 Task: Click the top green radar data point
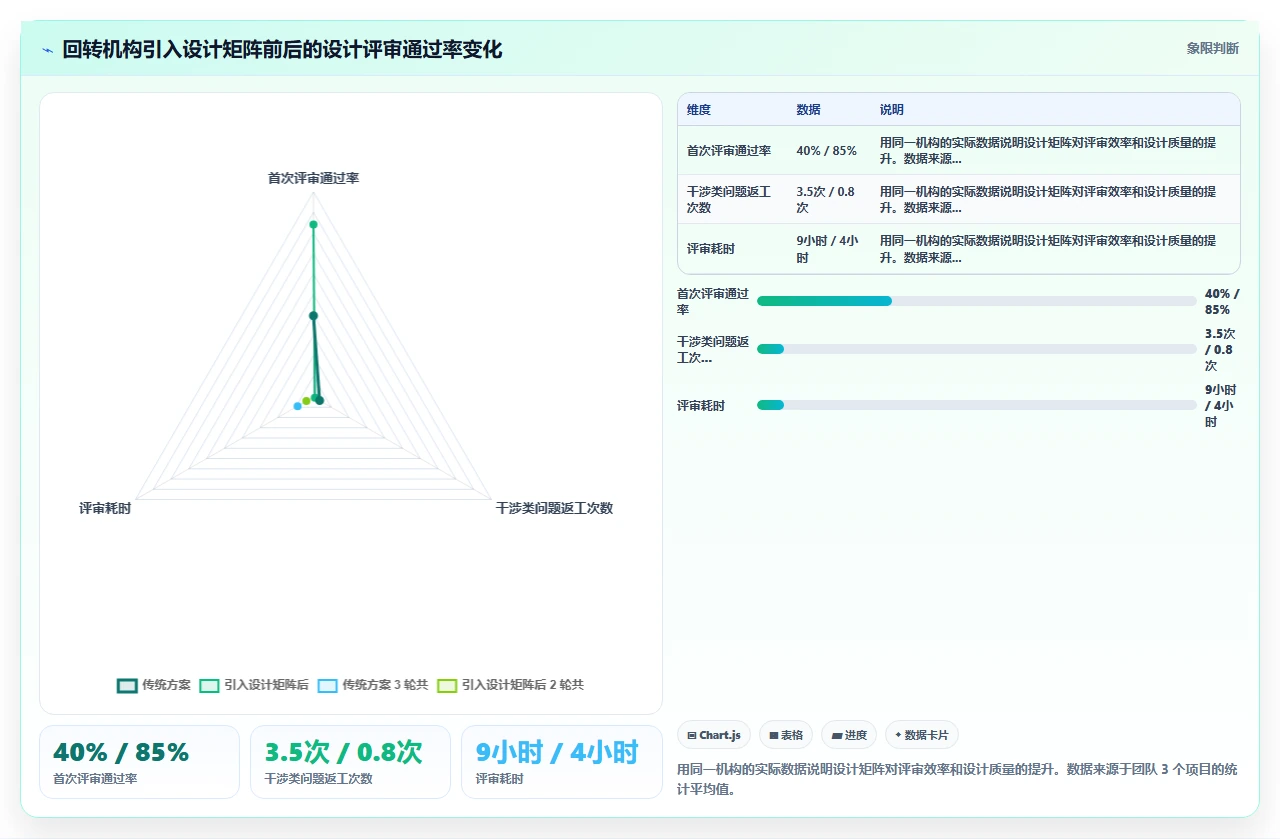pos(313,224)
